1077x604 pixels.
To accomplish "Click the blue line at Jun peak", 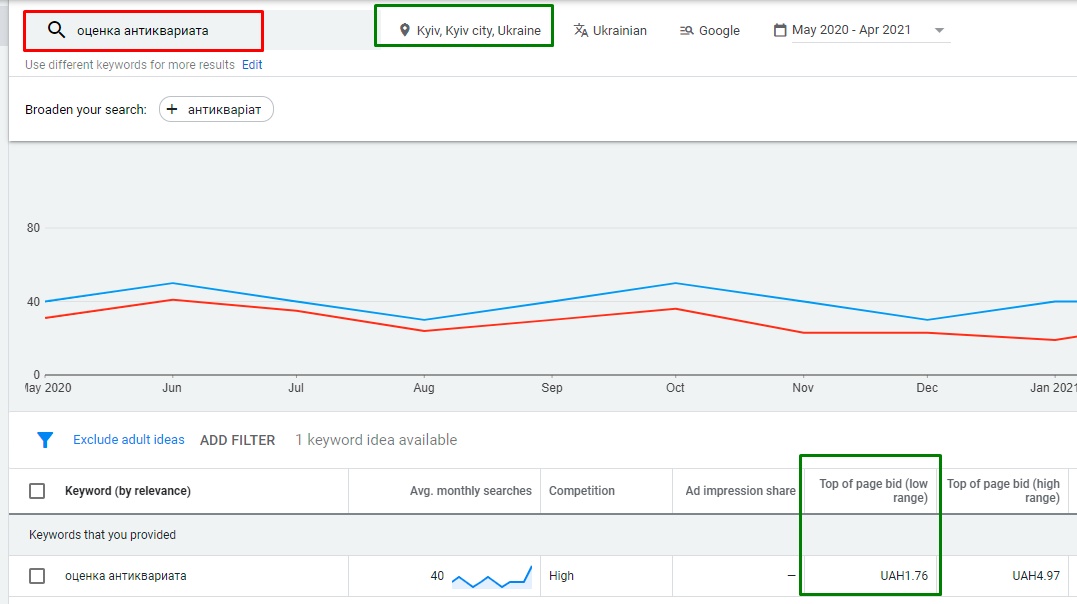I will point(172,283).
